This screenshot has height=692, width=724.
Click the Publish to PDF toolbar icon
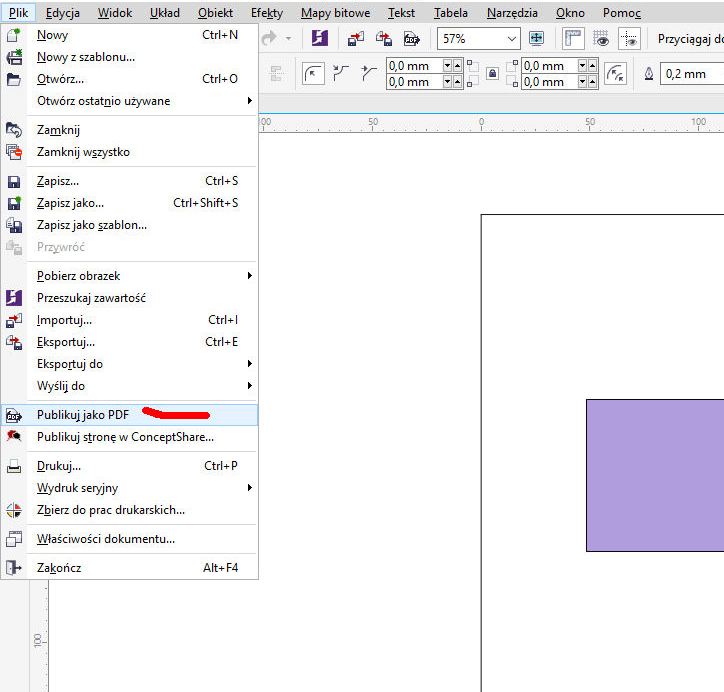click(x=411, y=39)
